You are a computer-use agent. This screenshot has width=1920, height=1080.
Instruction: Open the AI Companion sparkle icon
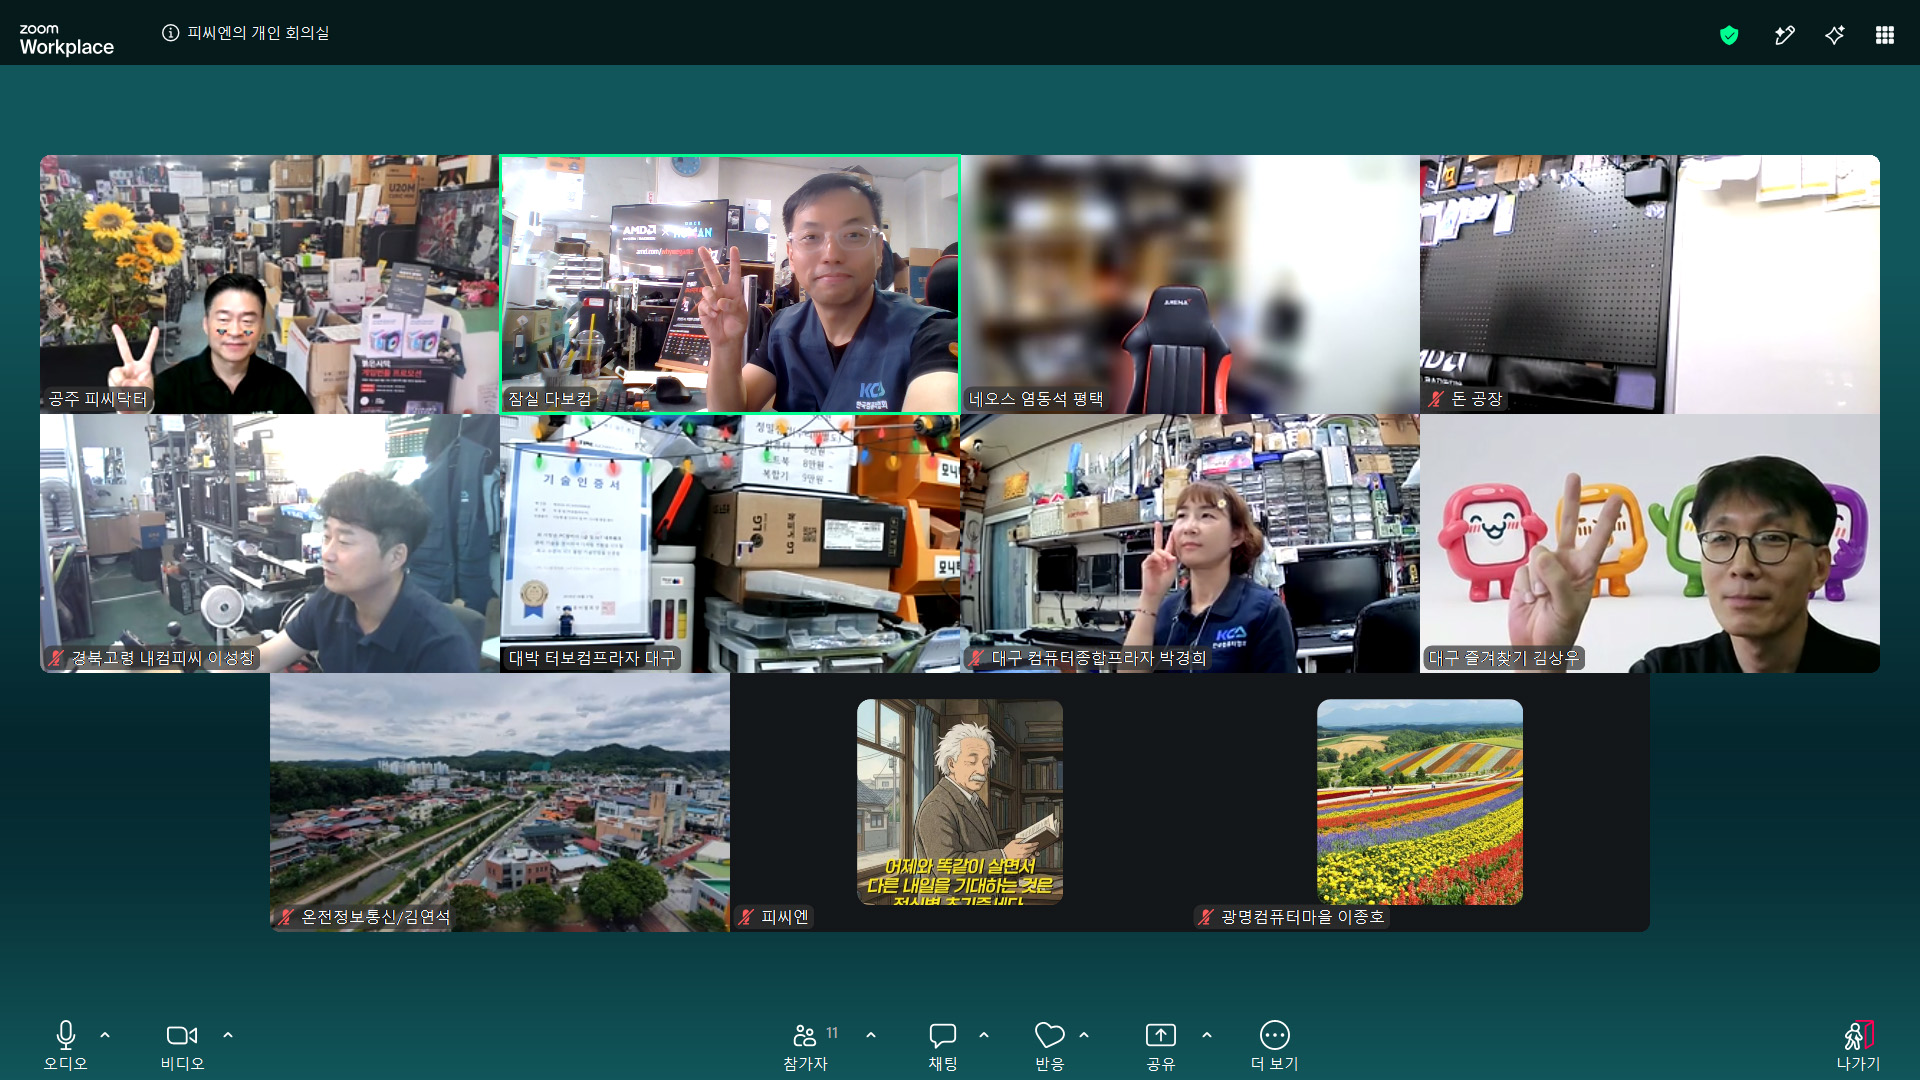tap(1834, 36)
